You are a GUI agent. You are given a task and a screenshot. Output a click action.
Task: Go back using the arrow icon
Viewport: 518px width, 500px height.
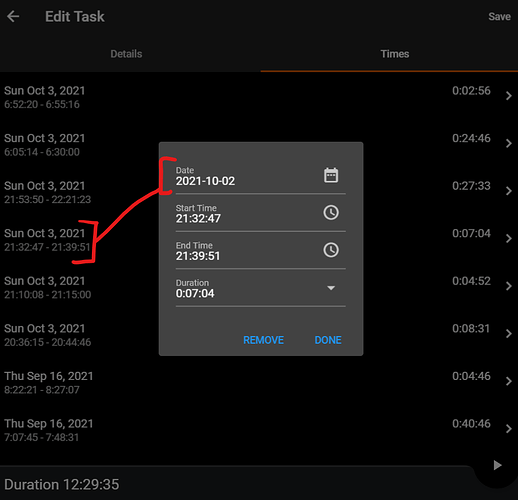pyautogui.click(x=13, y=16)
